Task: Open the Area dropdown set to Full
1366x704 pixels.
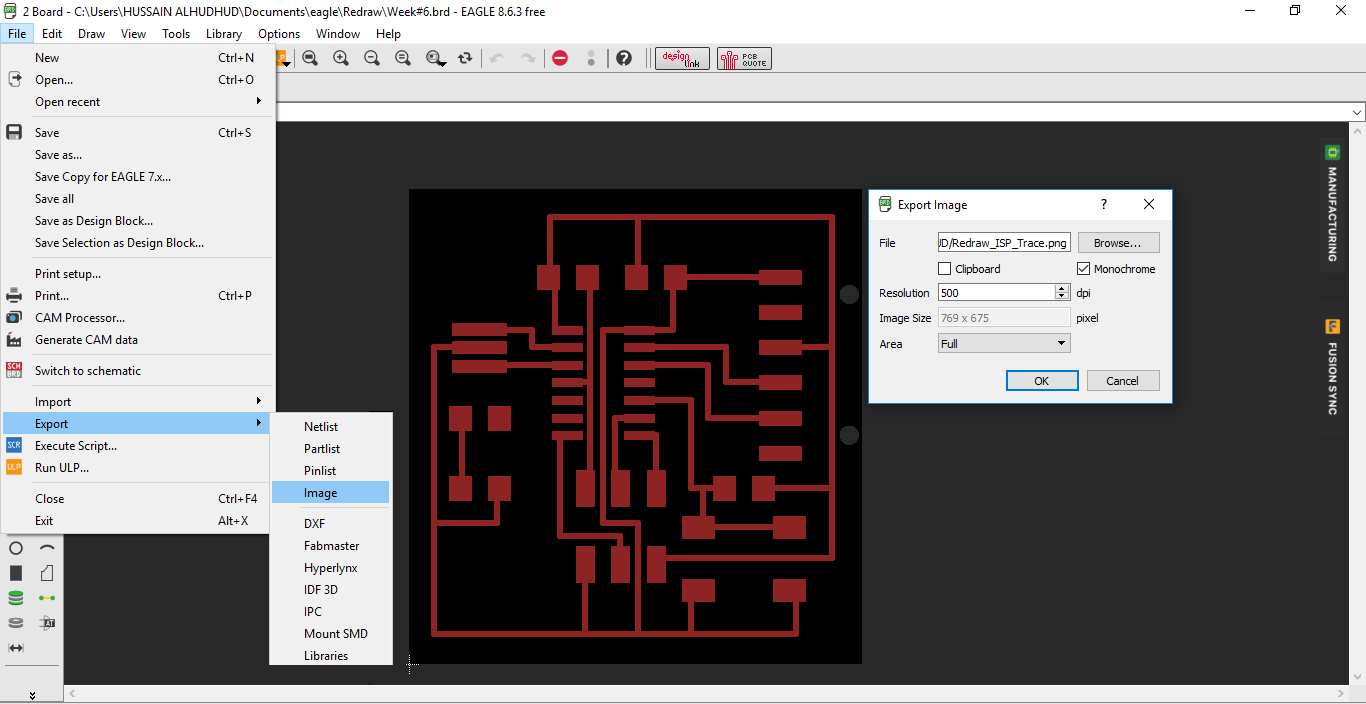Action: [x=1004, y=343]
